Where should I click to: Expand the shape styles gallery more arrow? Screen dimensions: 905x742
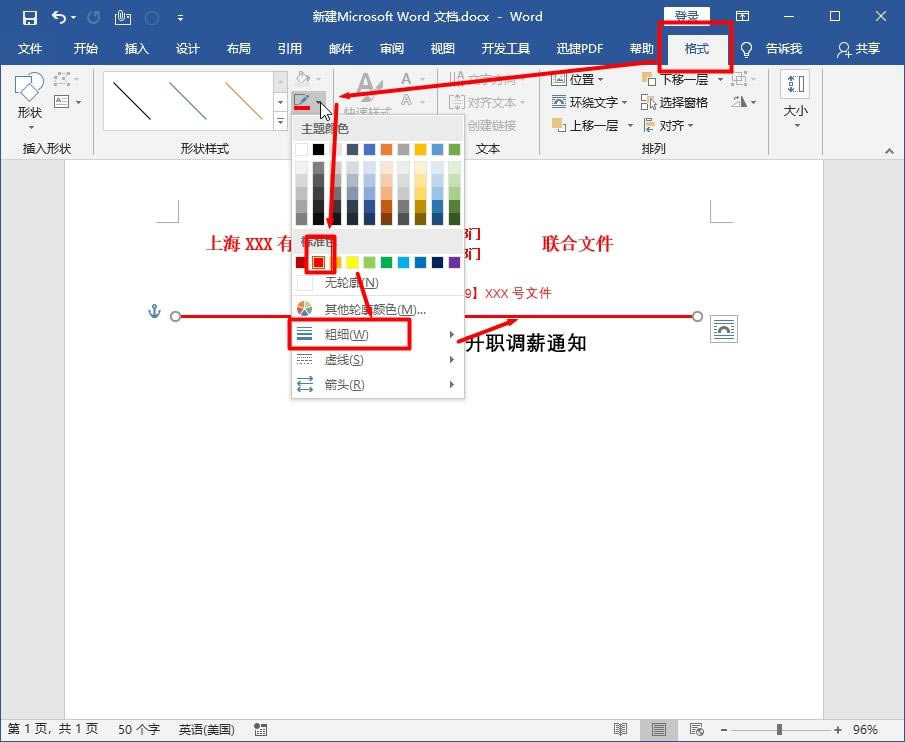(x=280, y=120)
